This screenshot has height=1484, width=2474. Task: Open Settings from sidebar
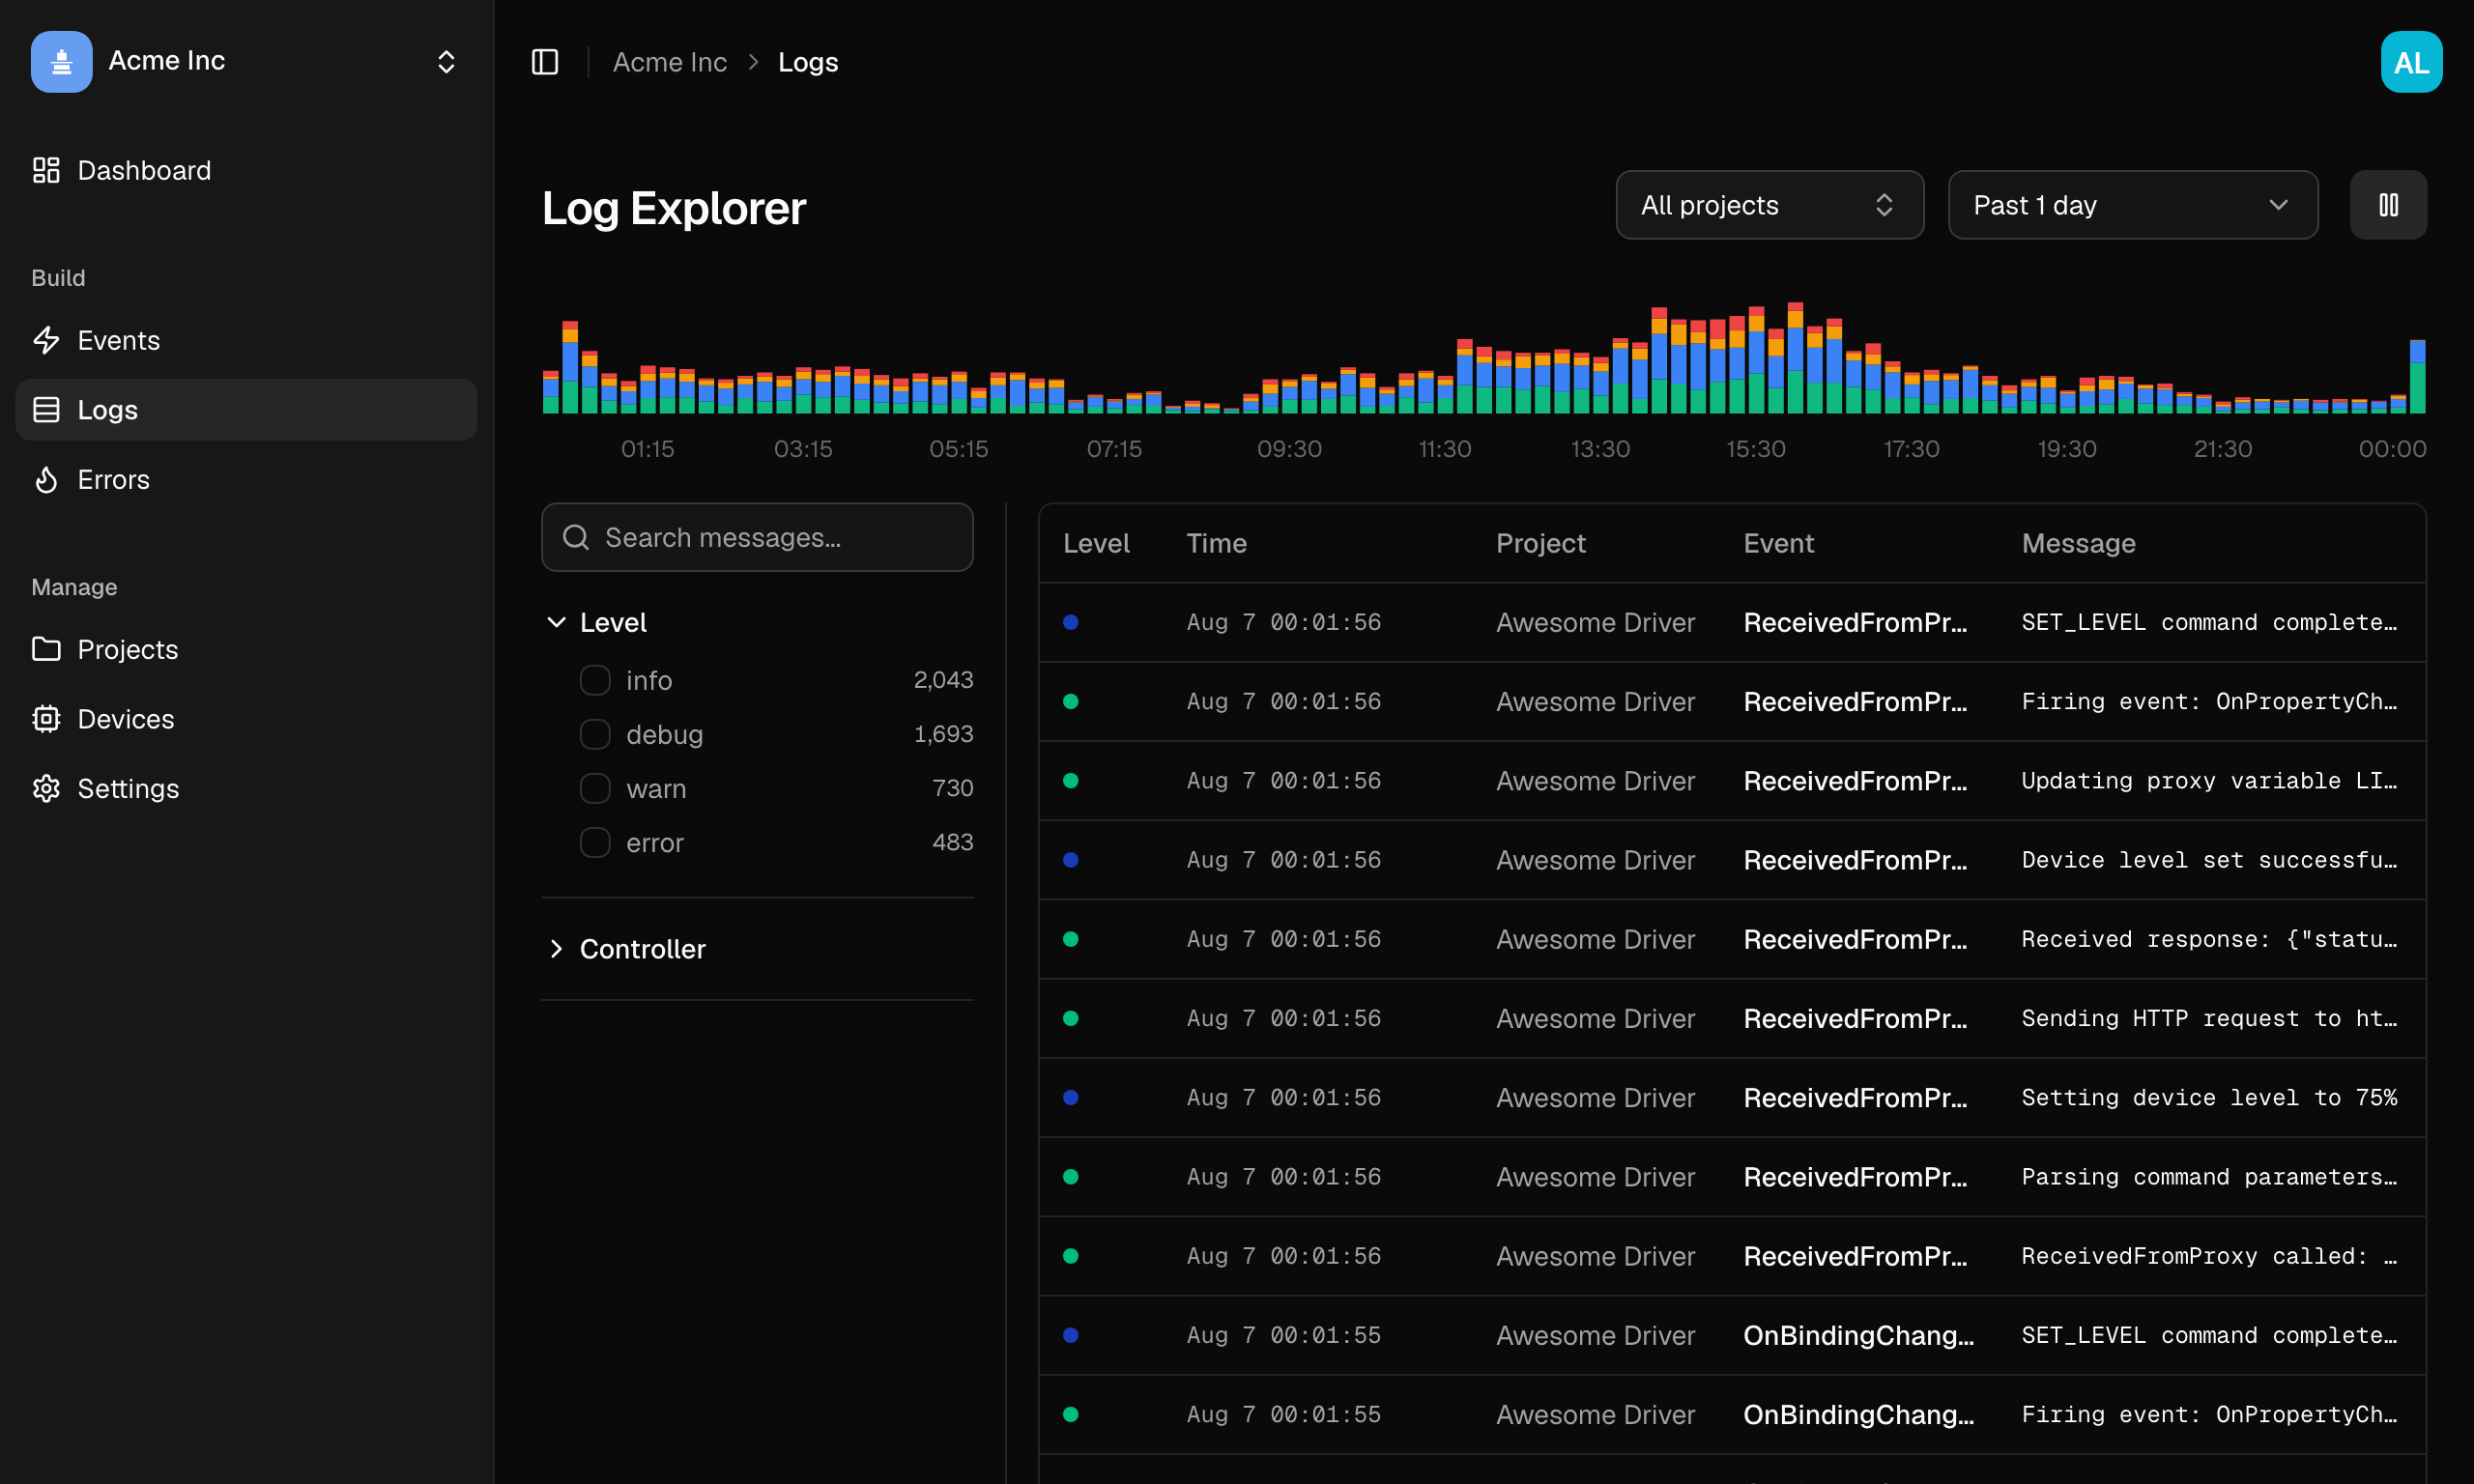pyautogui.click(x=246, y=788)
